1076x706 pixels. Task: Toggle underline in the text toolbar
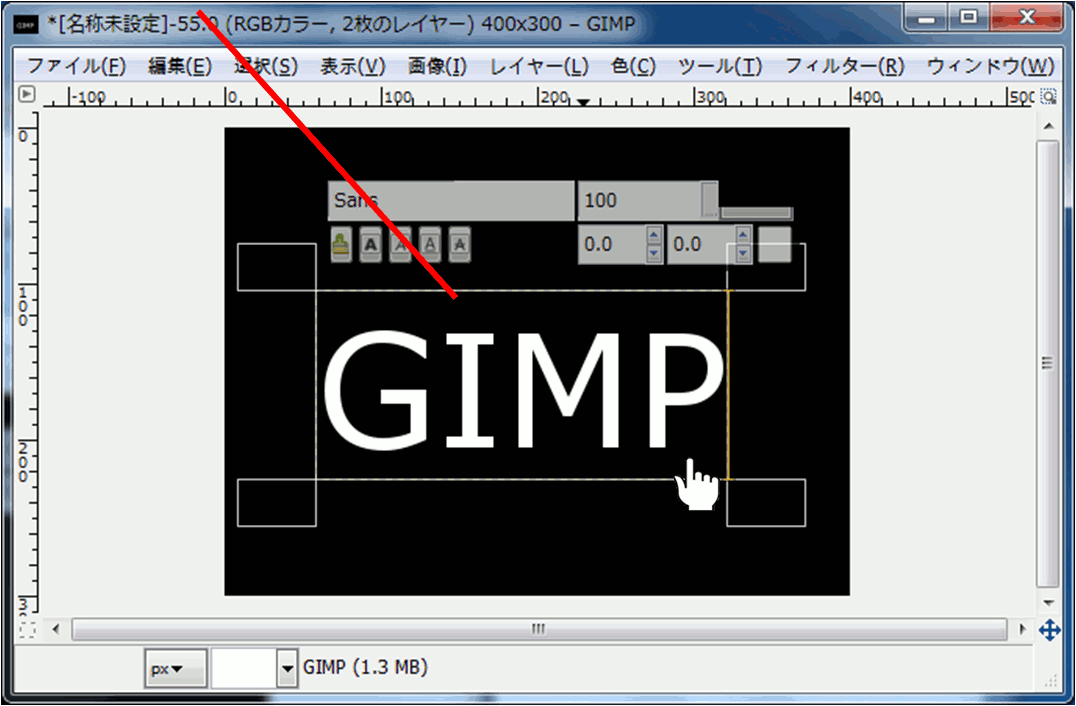[x=430, y=244]
